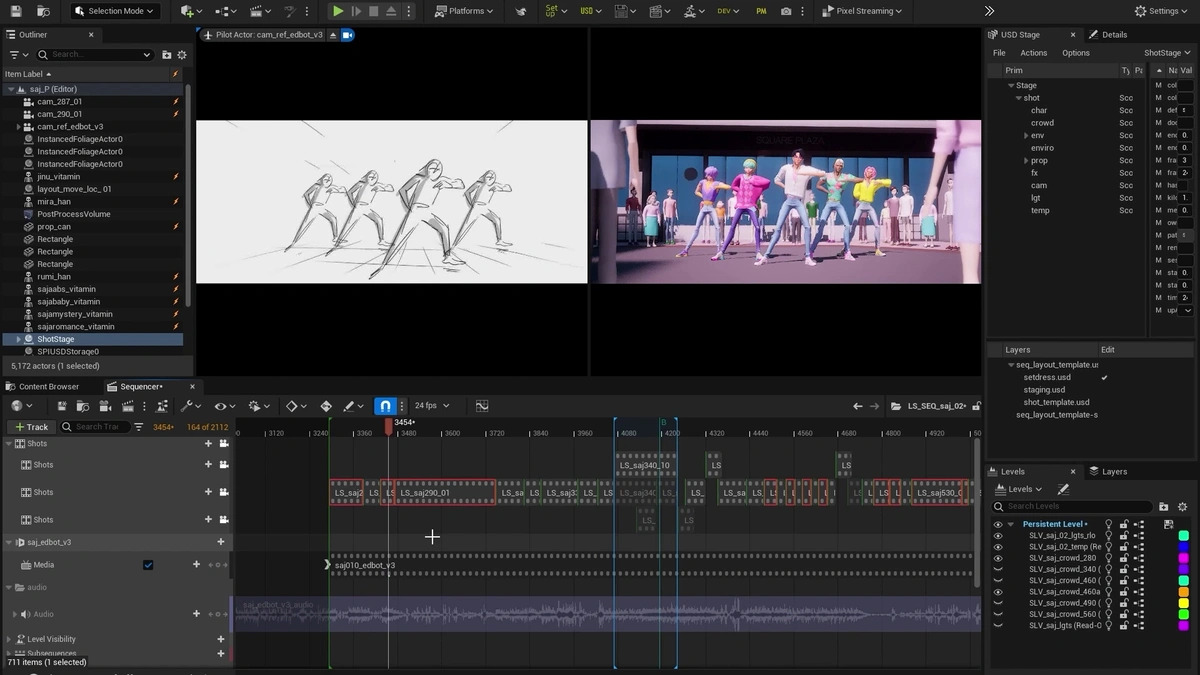Click the orange color swatch for SLV_saj_crowd_460a
This screenshot has width=1200, height=675.
point(1183,591)
